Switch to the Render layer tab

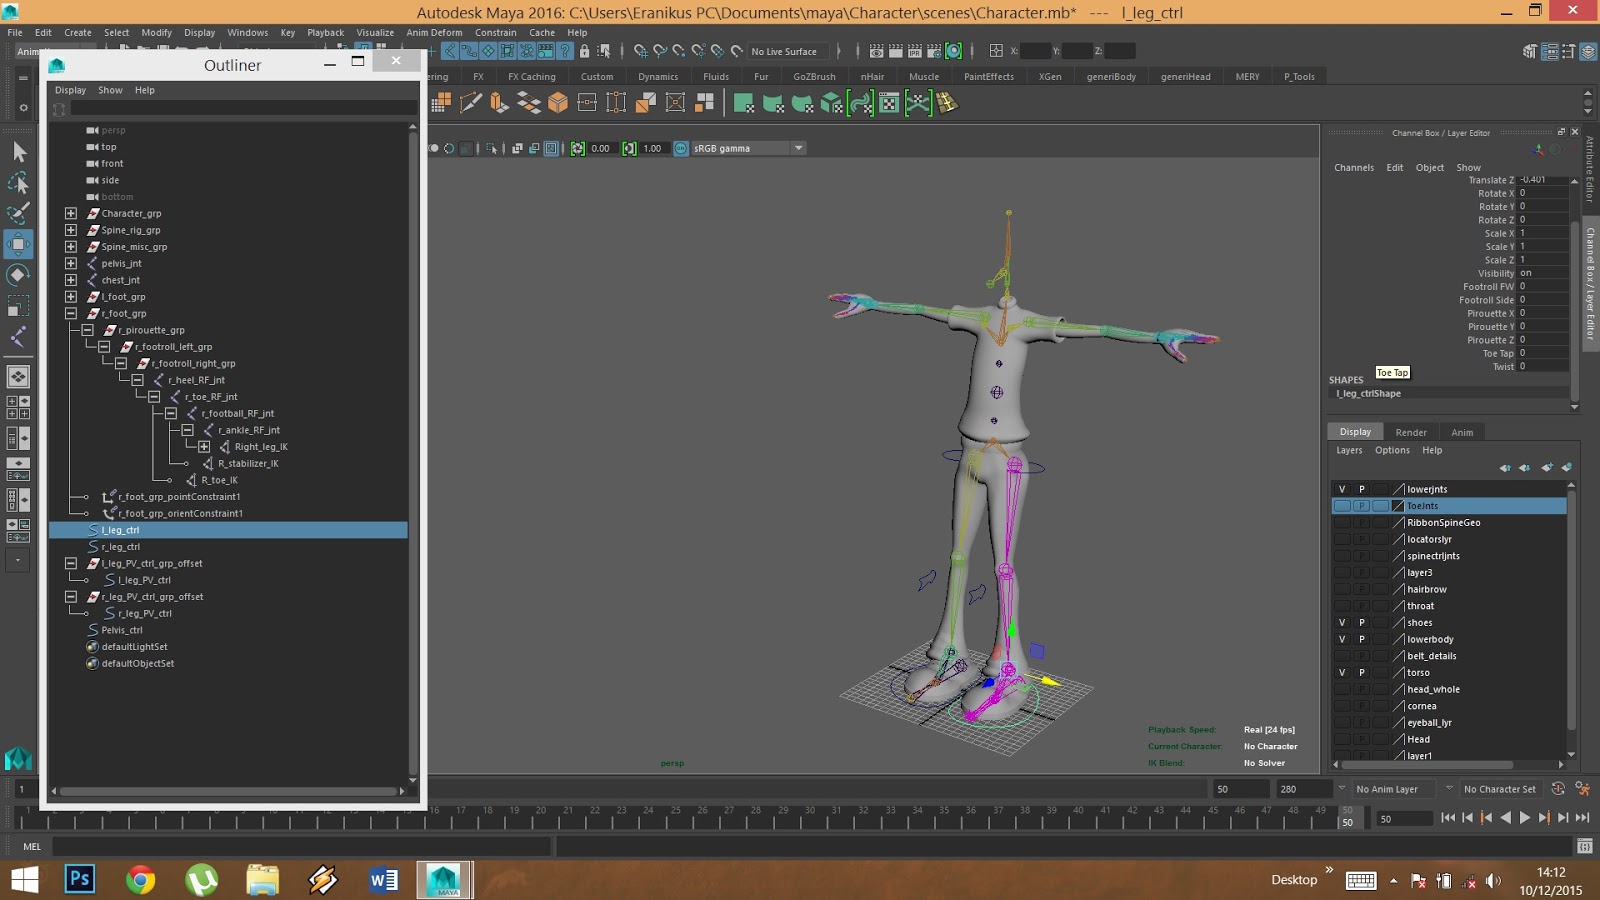click(x=1411, y=432)
